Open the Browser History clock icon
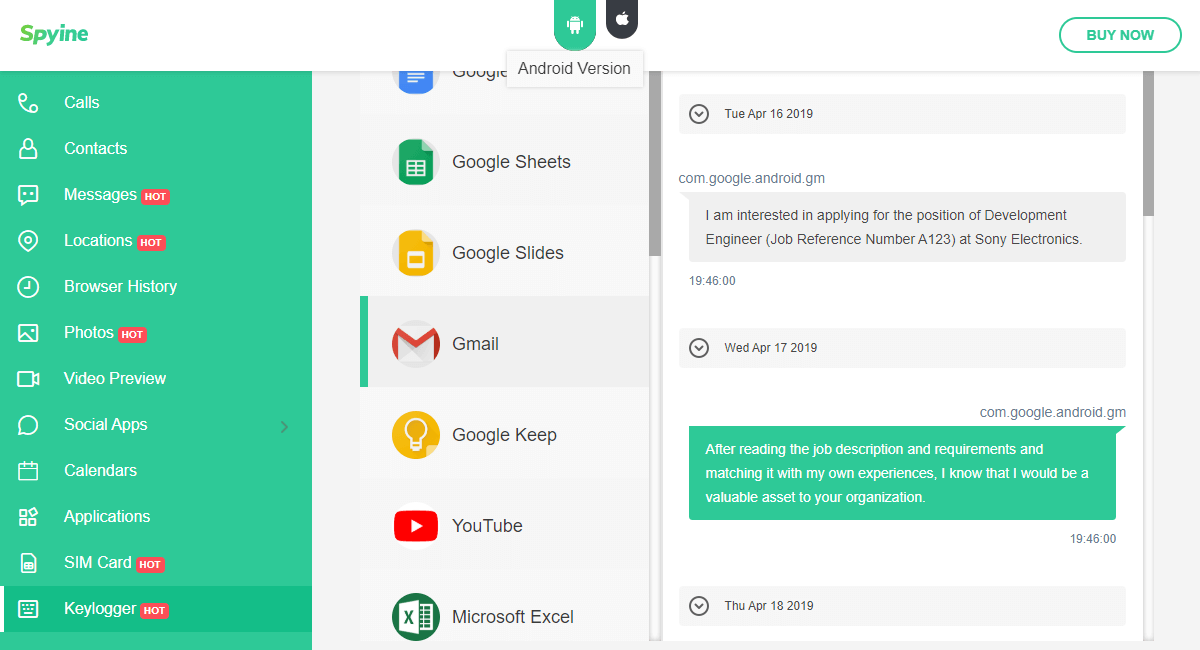Image resolution: width=1200 pixels, height=650 pixels. [x=28, y=287]
